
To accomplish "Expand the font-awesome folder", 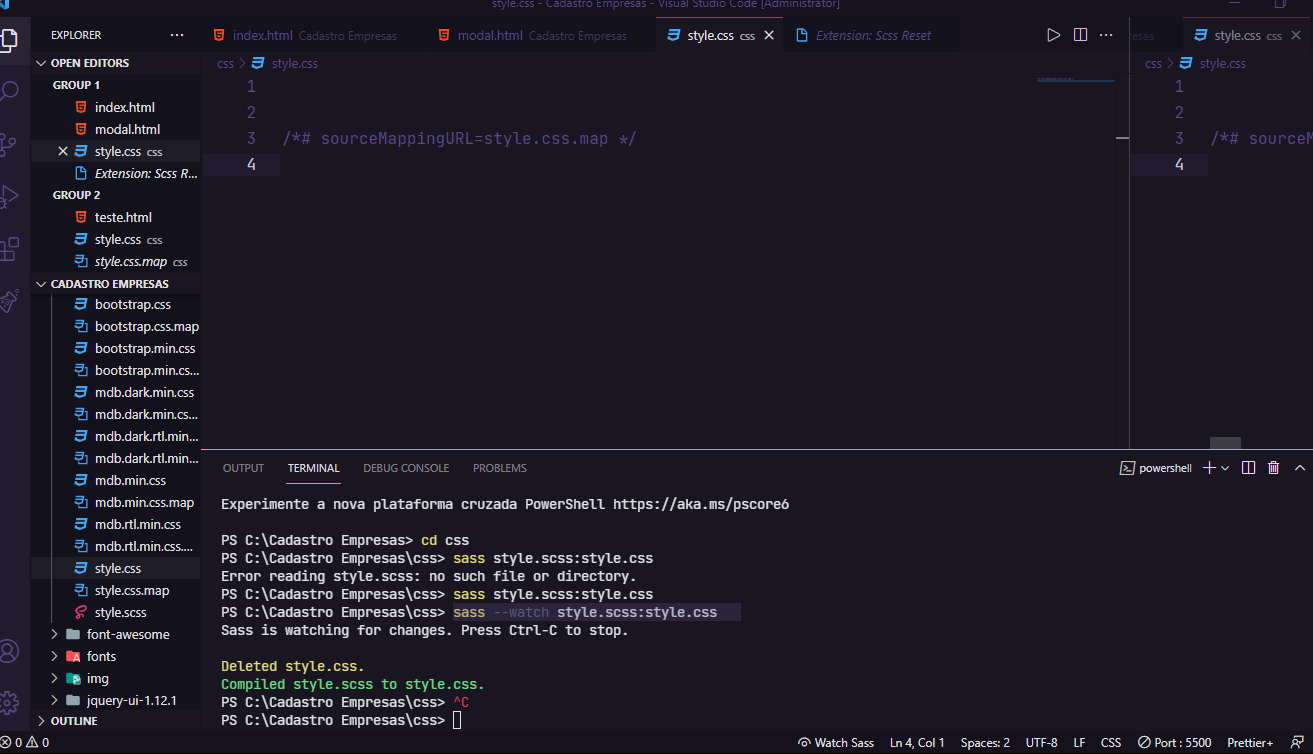I will coord(115,634).
